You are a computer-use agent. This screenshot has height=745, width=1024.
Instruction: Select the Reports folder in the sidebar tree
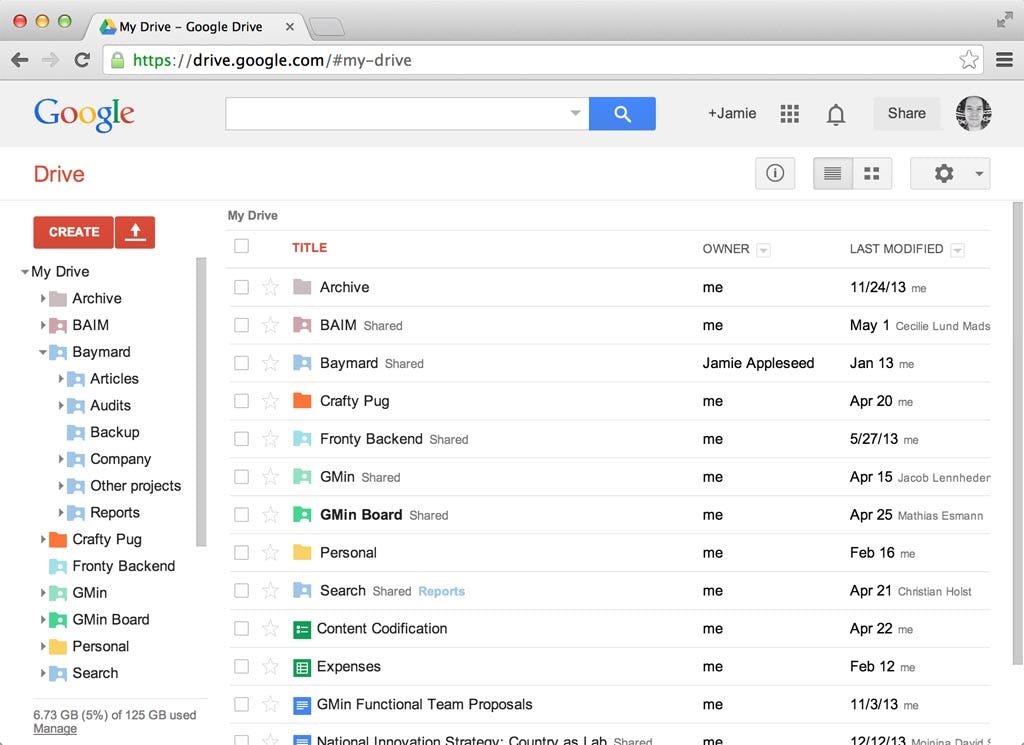[x=115, y=512]
